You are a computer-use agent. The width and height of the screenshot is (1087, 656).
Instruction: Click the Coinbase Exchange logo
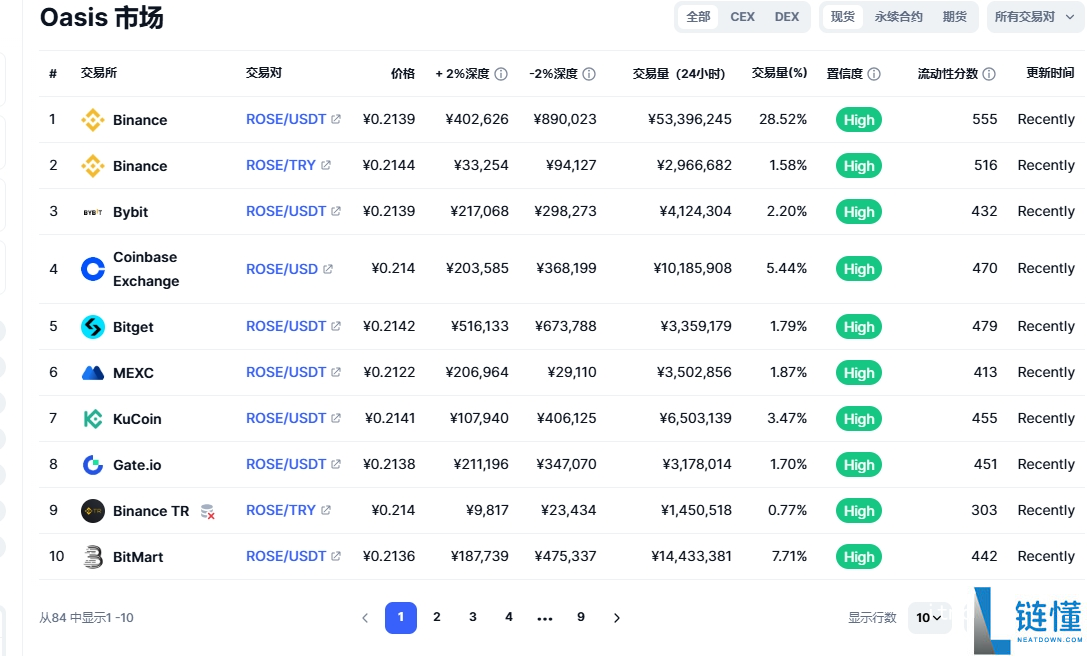[x=93, y=269]
